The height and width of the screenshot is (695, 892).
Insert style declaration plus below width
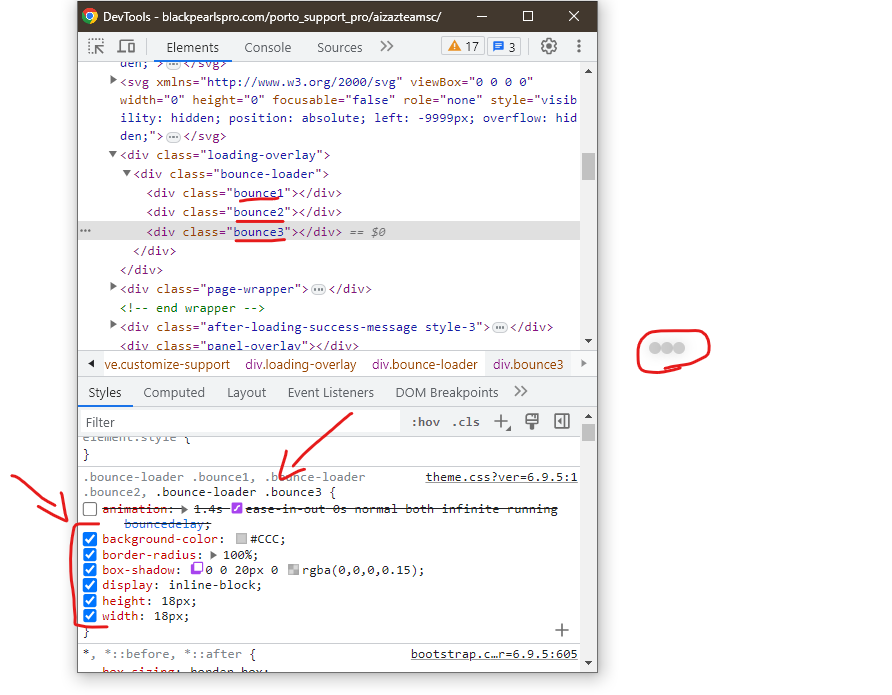tap(561, 630)
